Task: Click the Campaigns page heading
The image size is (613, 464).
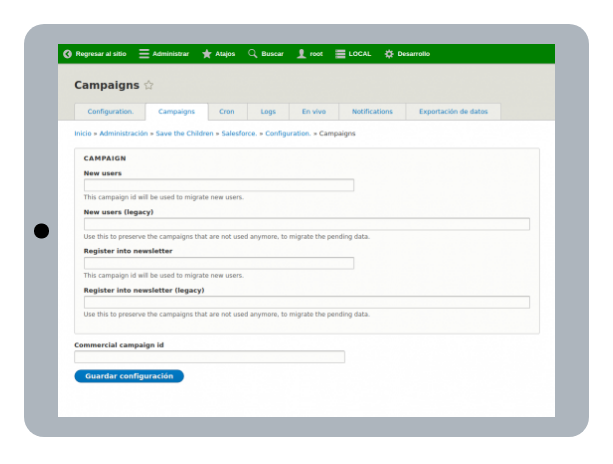Action: coord(107,85)
